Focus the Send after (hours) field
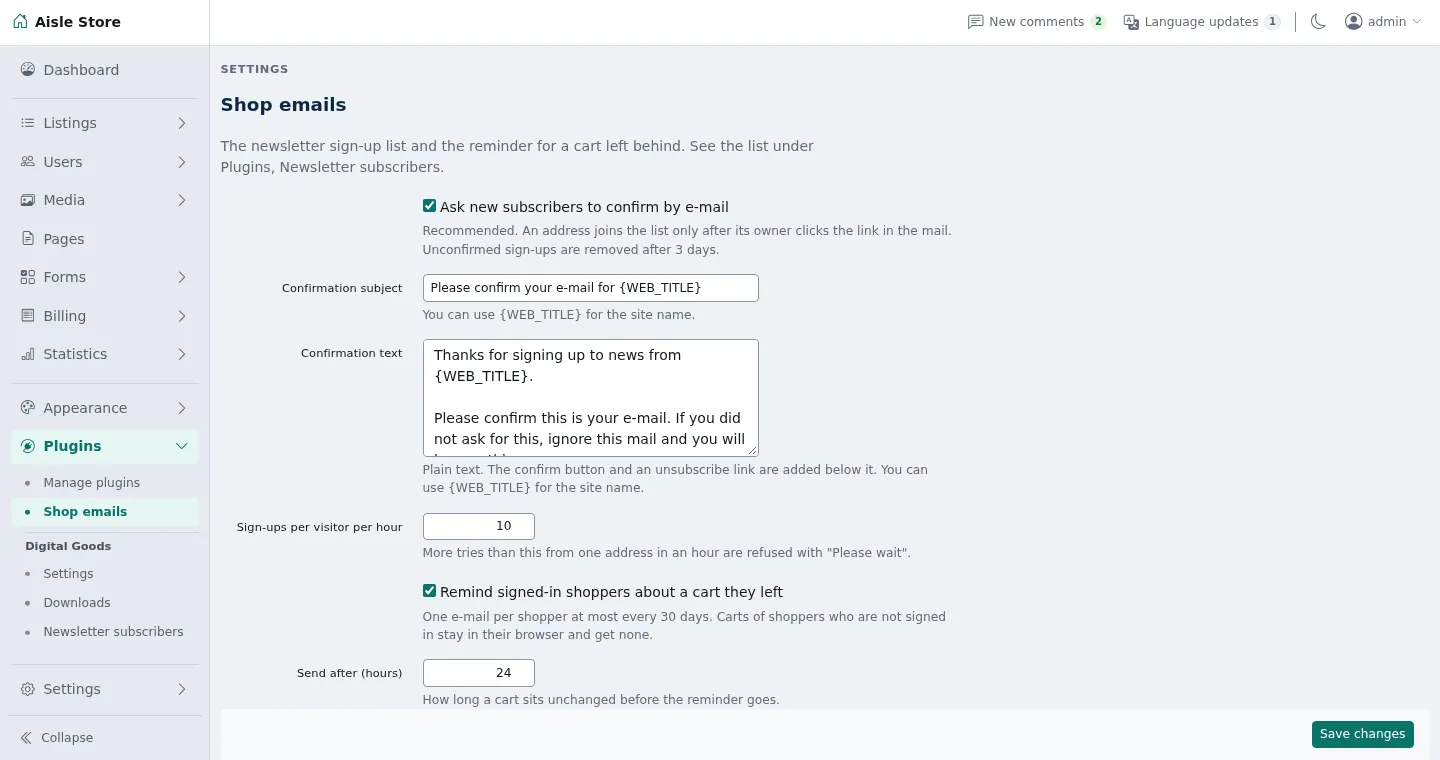Image resolution: width=1440 pixels, height=760 pixels. coord(479,673)
